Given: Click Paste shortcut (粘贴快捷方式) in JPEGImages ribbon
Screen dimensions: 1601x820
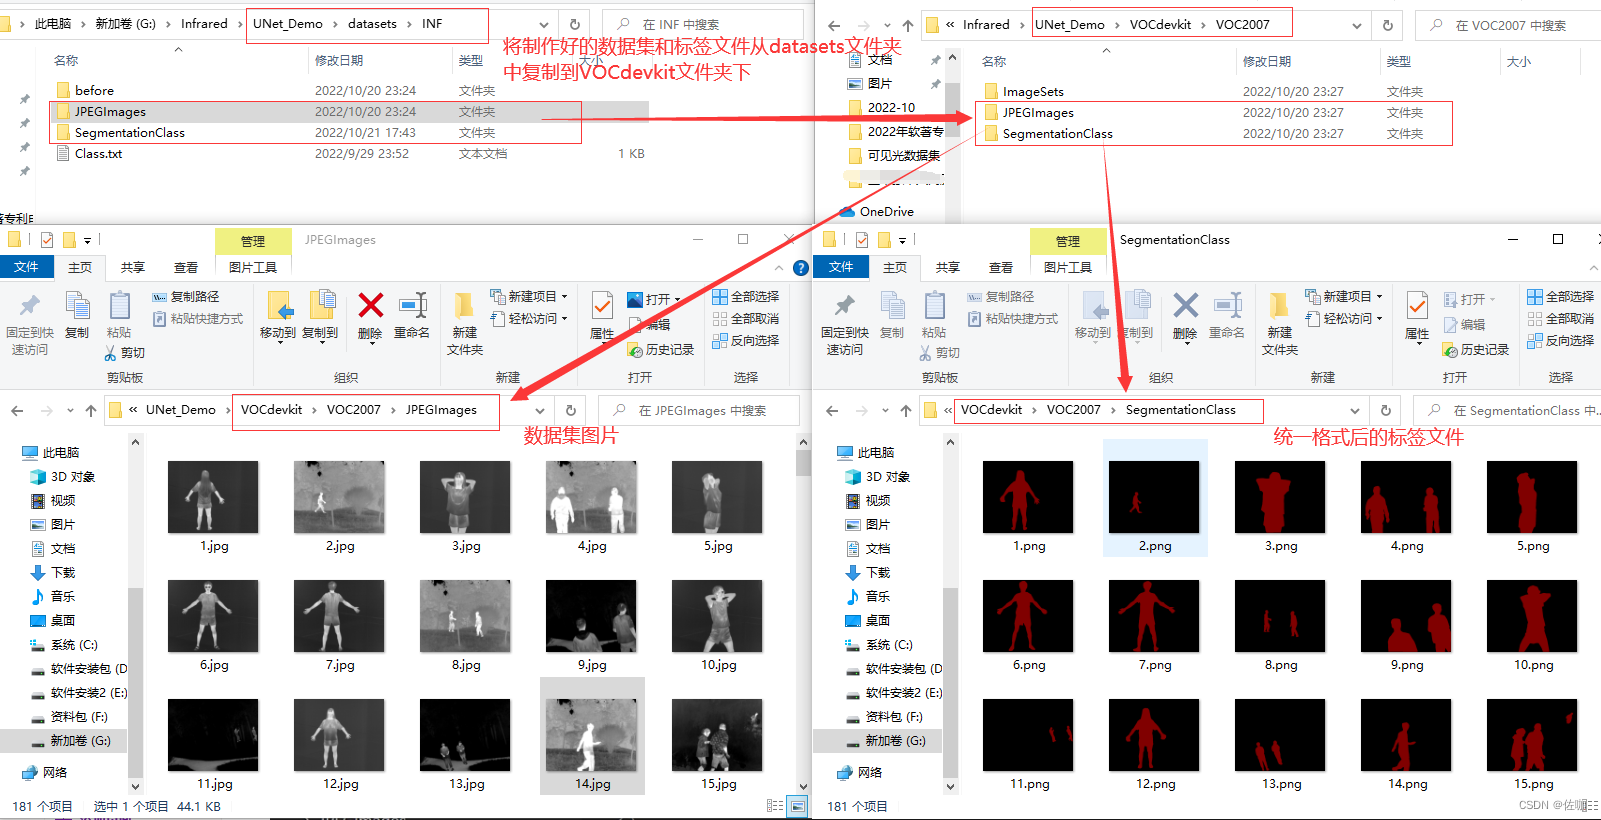Looking at the screenshot, I should [198, 319].
